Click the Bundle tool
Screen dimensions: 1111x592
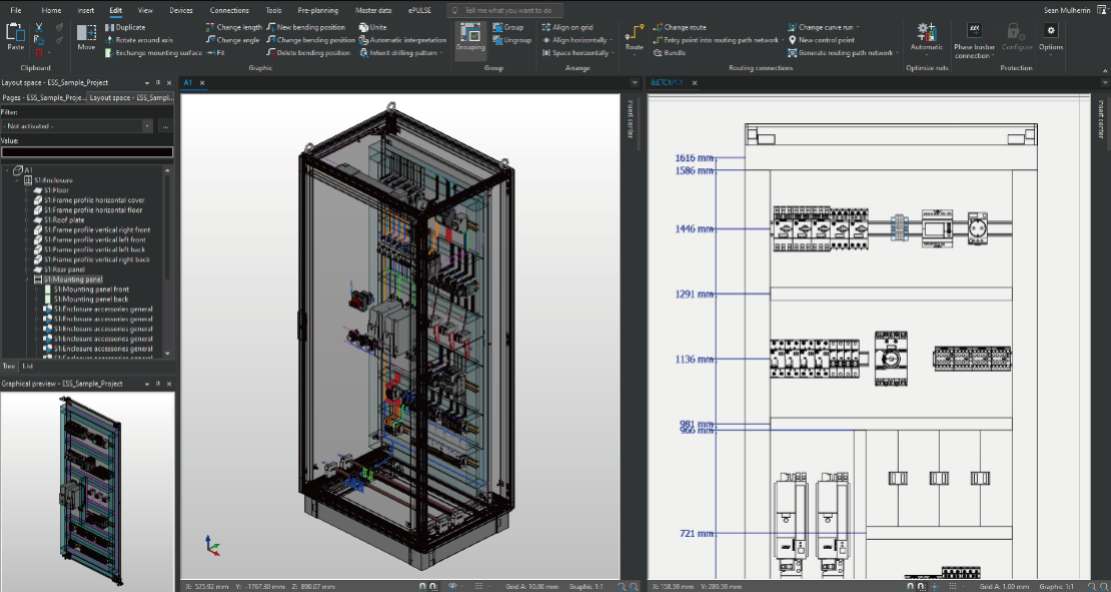(669, 52)
